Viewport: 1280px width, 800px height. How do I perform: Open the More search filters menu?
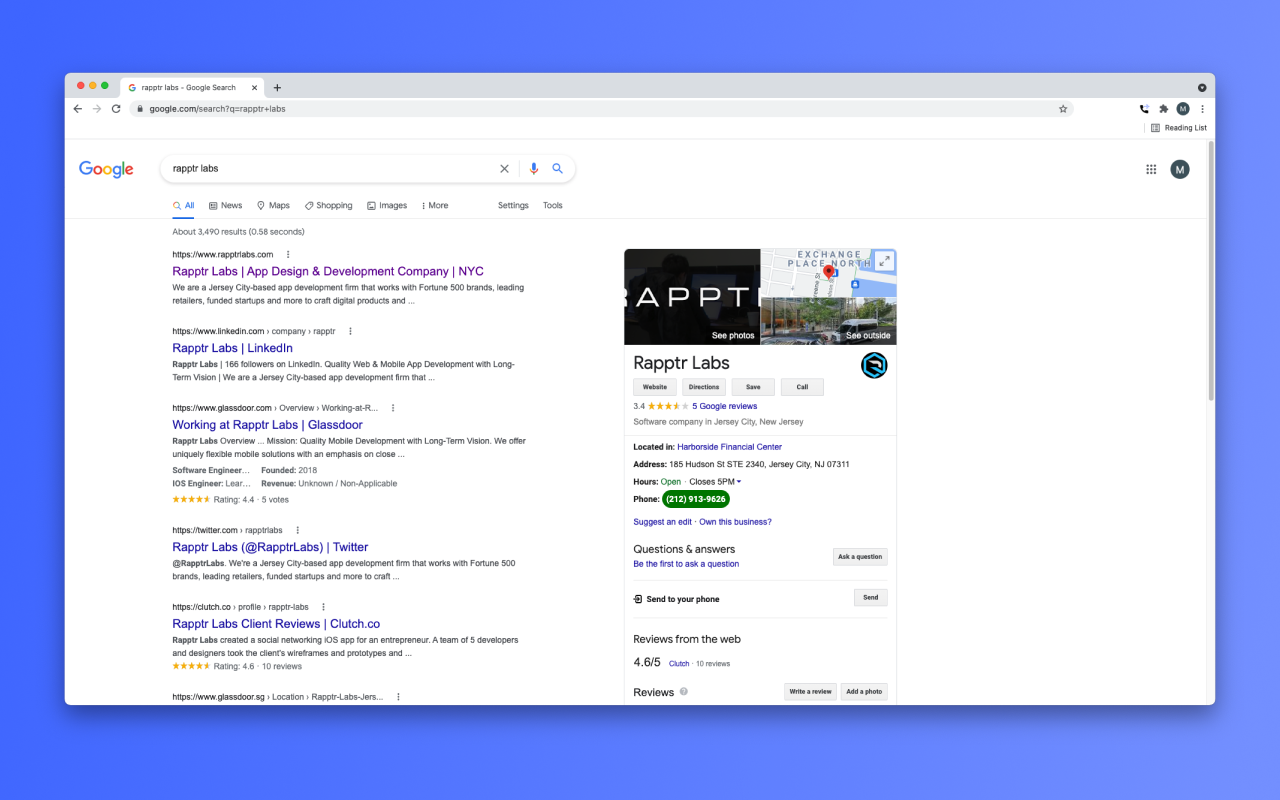435,206
